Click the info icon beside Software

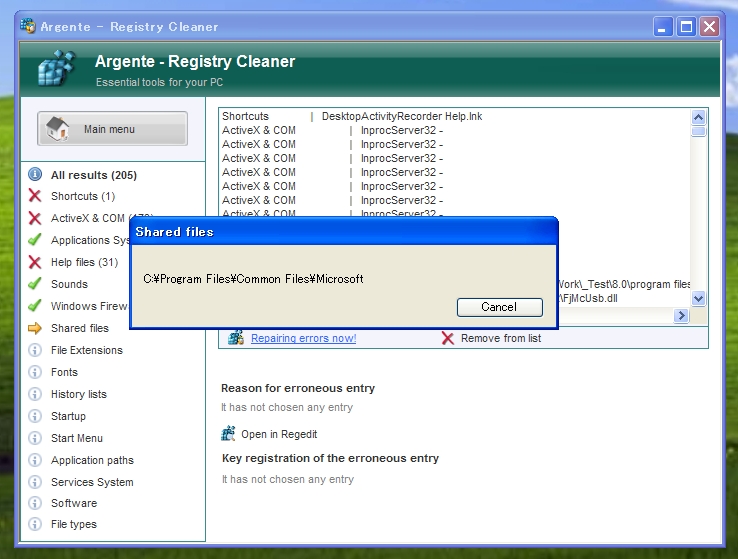(35, 503)
